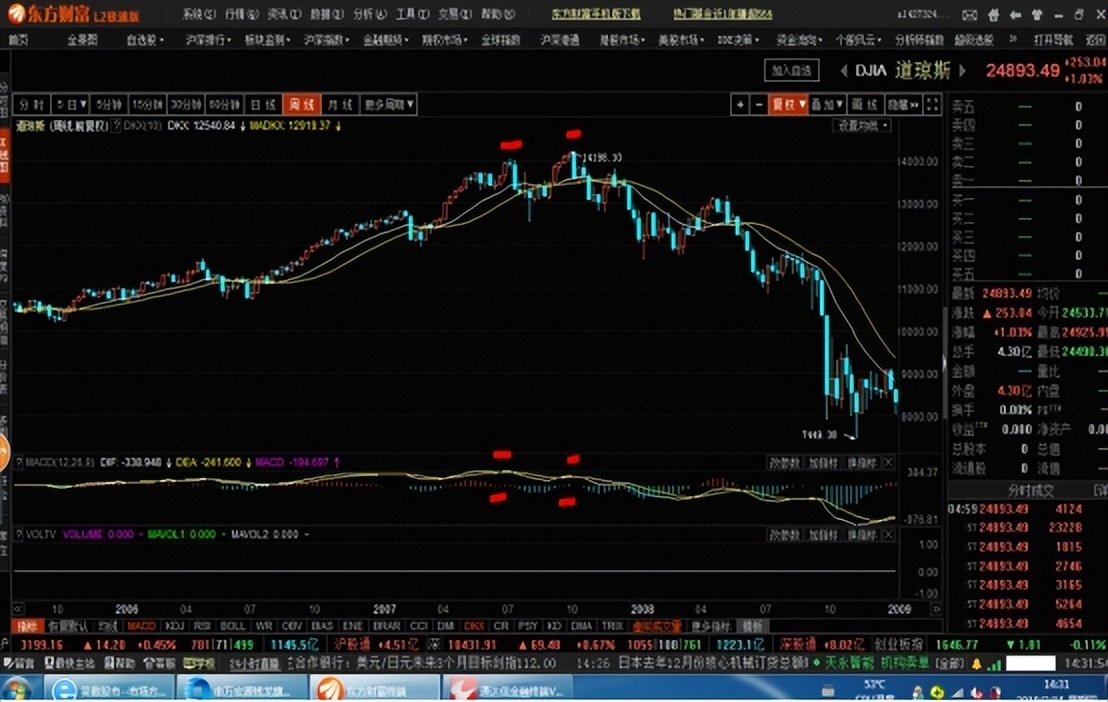Select the MACD indicator at bottom bar
The image size is (1108, 702).
click(x=141, y=625)
